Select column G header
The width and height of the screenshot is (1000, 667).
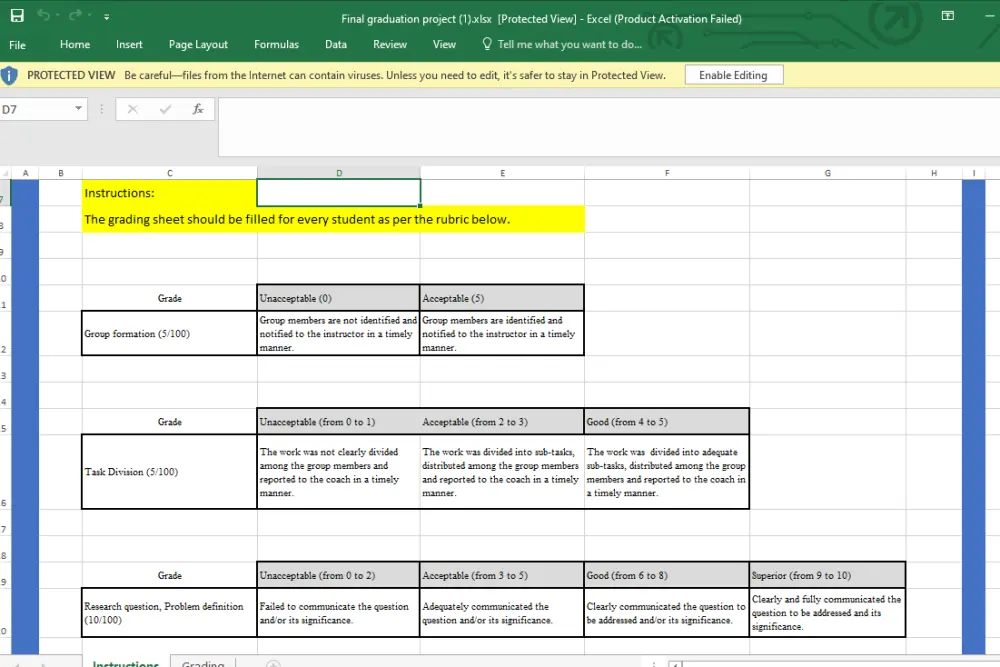point(828,173)
